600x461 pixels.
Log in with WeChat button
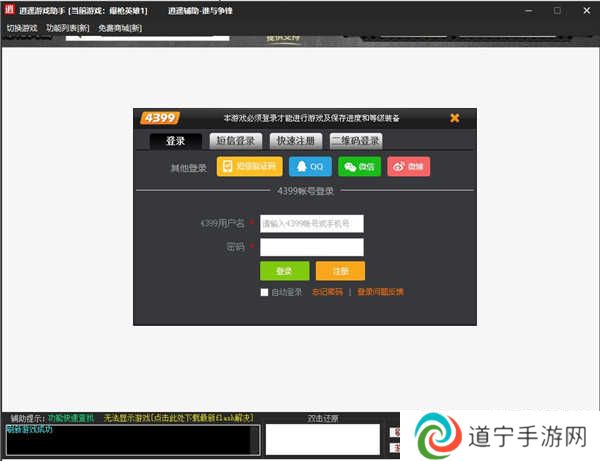tap(359, 166)
